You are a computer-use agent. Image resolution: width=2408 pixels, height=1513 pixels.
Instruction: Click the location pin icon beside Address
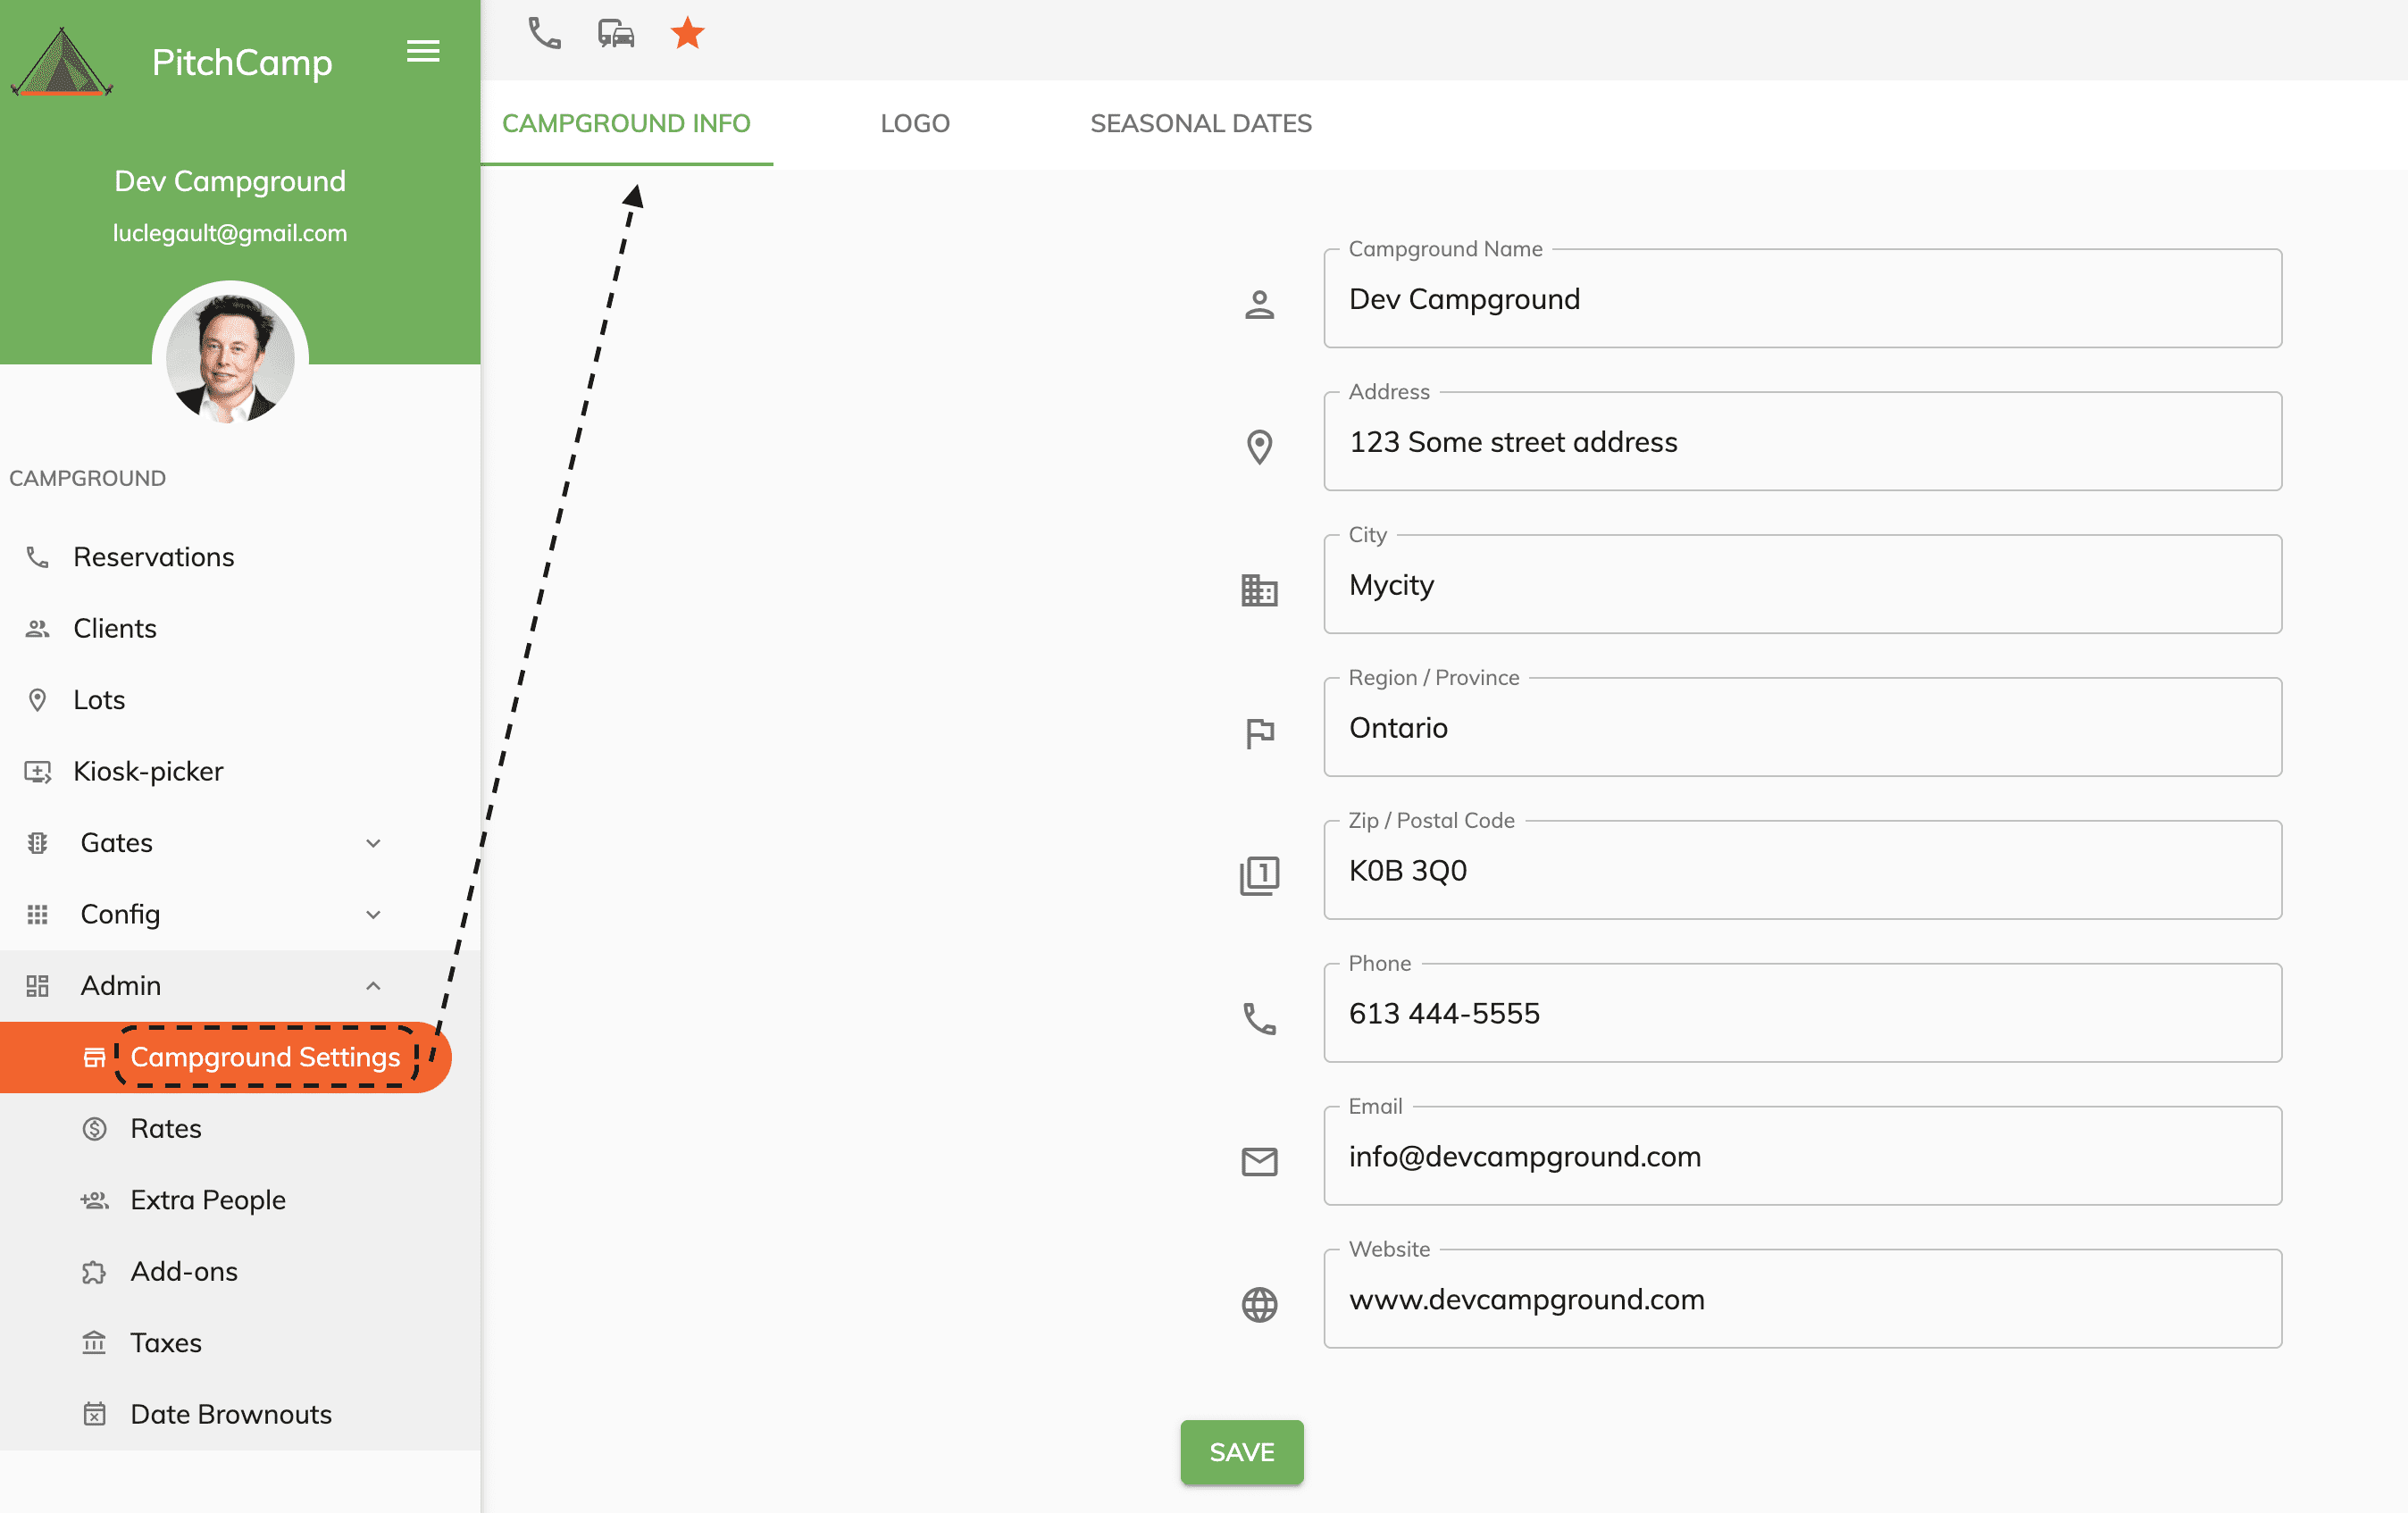(x=1259, y=447)
